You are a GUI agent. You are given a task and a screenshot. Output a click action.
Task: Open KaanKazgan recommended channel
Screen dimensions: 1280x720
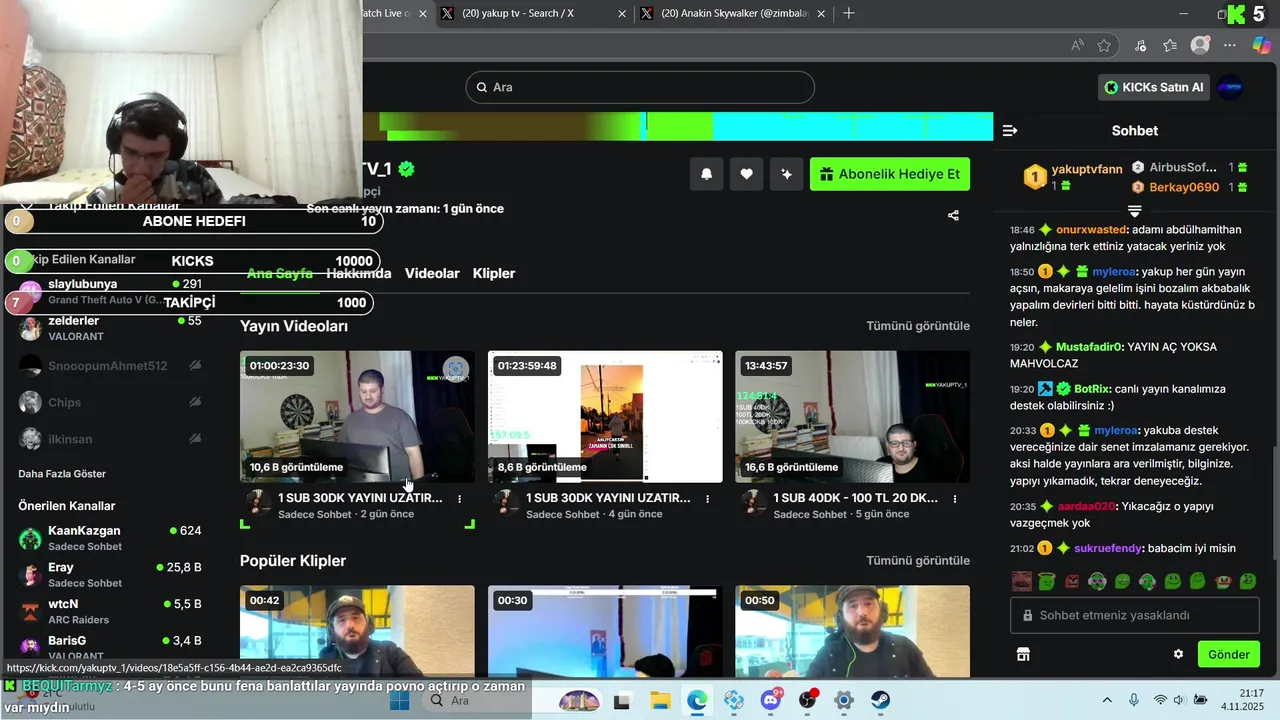[x=110, y=538]
